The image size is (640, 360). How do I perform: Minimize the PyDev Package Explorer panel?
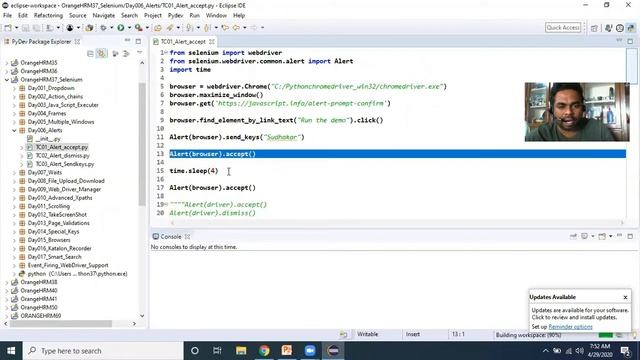coord(127,41)
